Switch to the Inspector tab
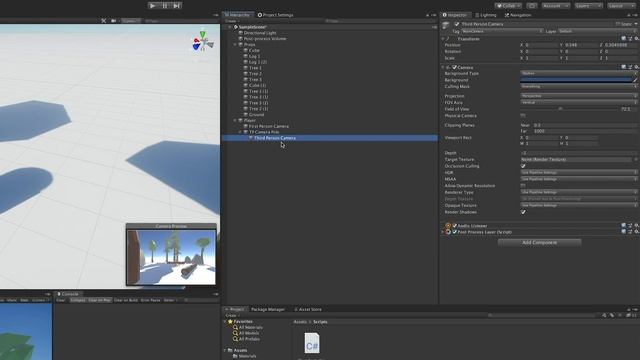 (x=455, y=15)
